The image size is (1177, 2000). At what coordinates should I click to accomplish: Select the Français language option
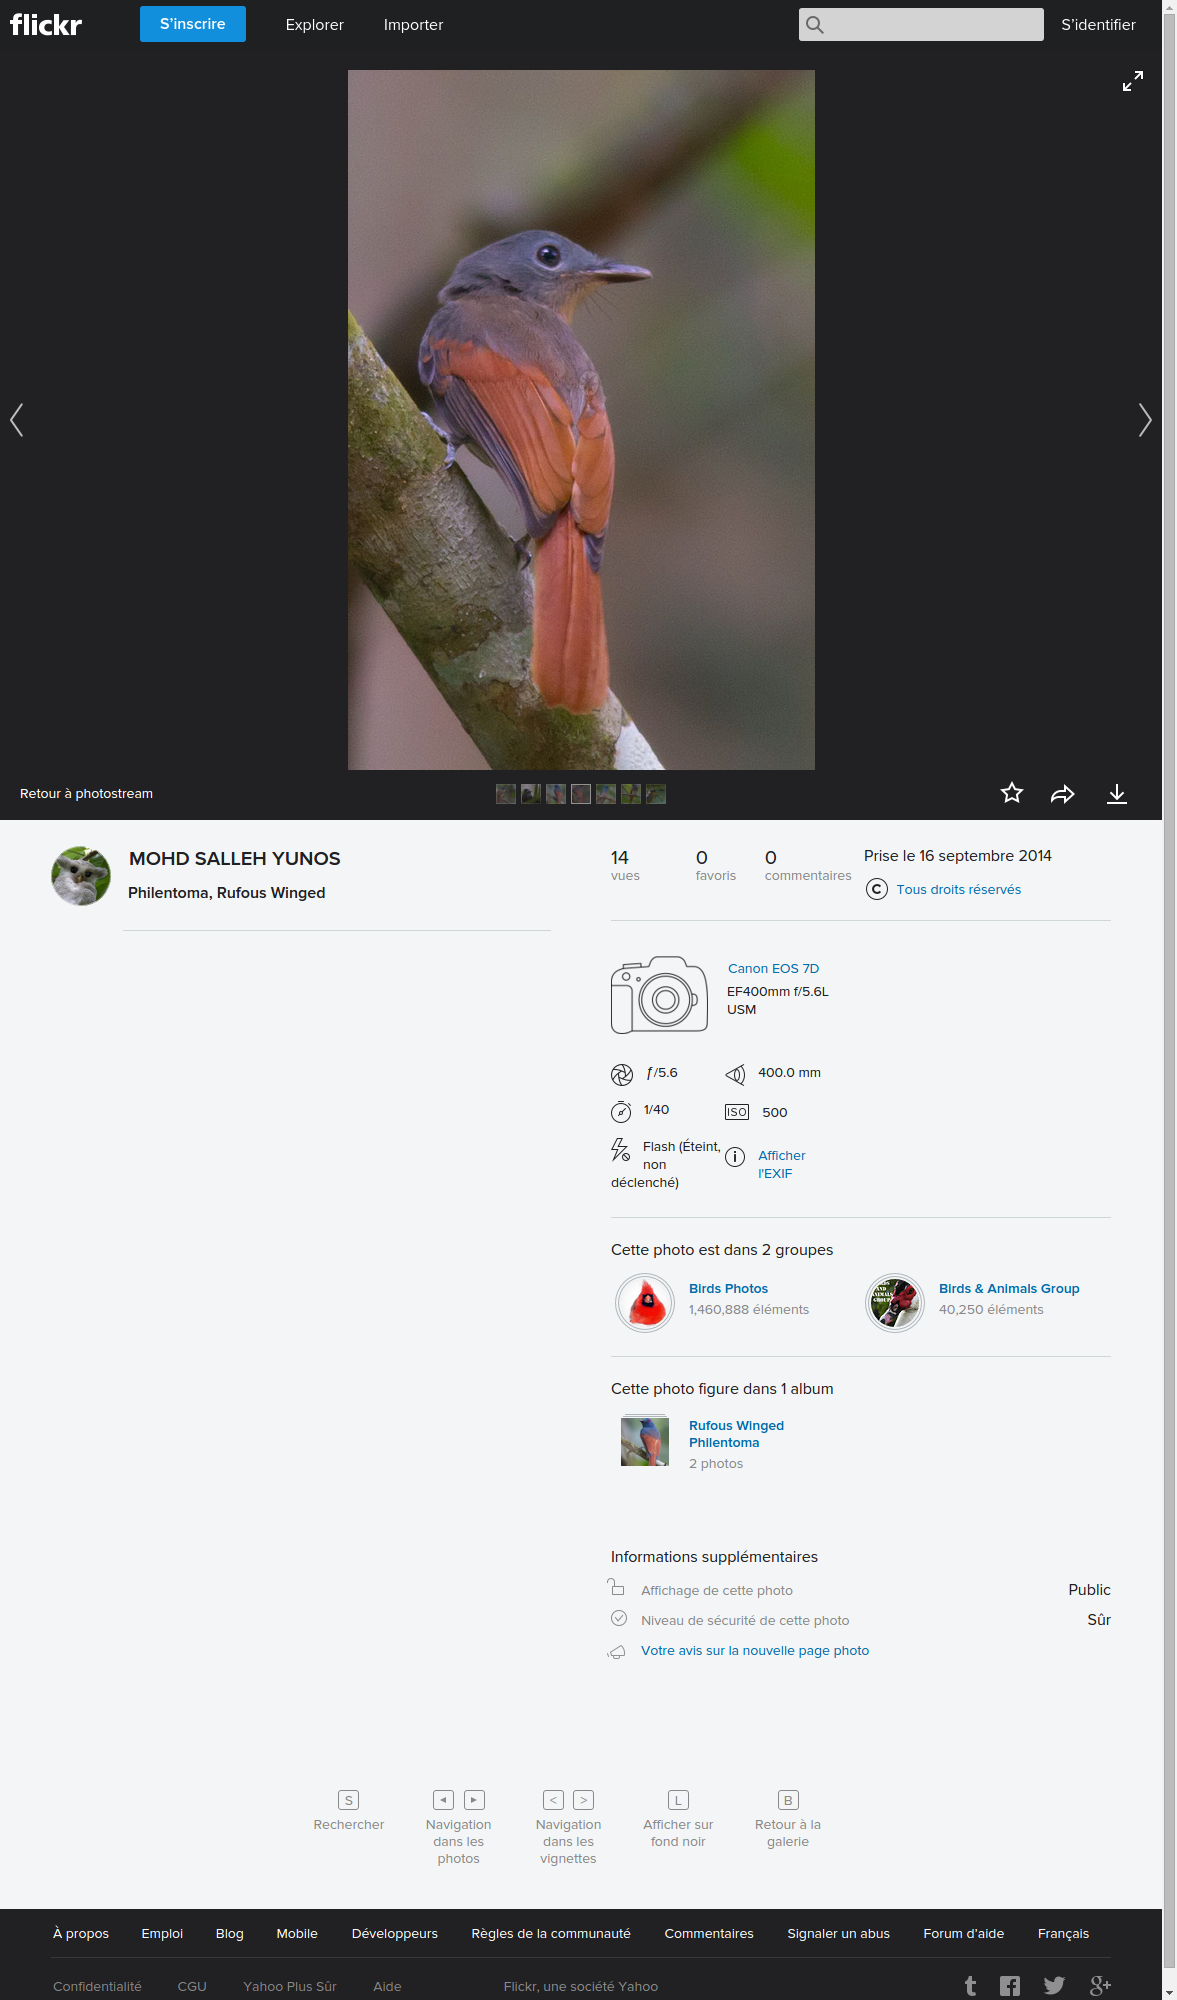(x=1063, y=1933)
